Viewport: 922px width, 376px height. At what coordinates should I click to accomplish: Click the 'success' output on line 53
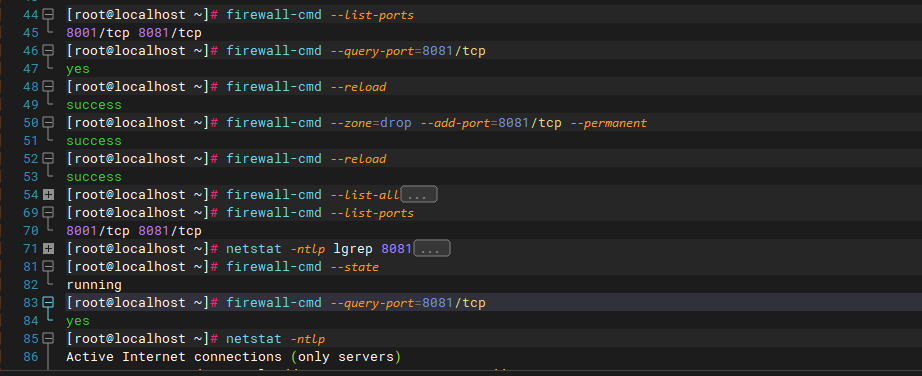click(94, 177)
